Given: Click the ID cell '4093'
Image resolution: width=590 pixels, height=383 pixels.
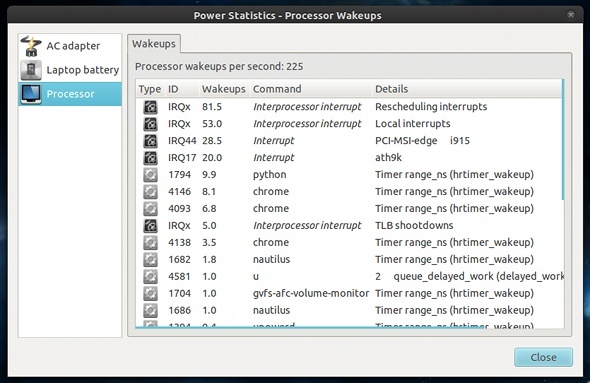Looking at the screenshot, I should [x=179, y=208].
